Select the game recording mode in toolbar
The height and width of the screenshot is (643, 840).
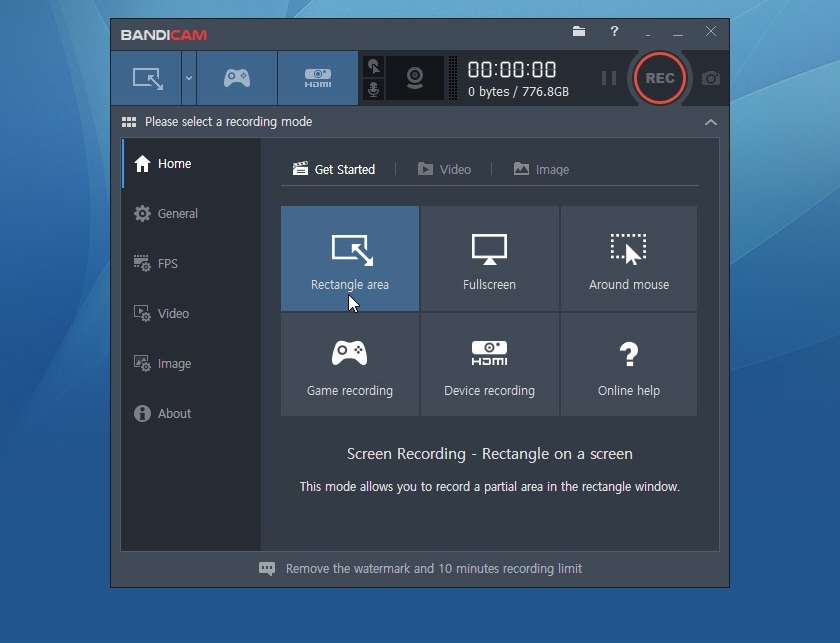(237, 78)
